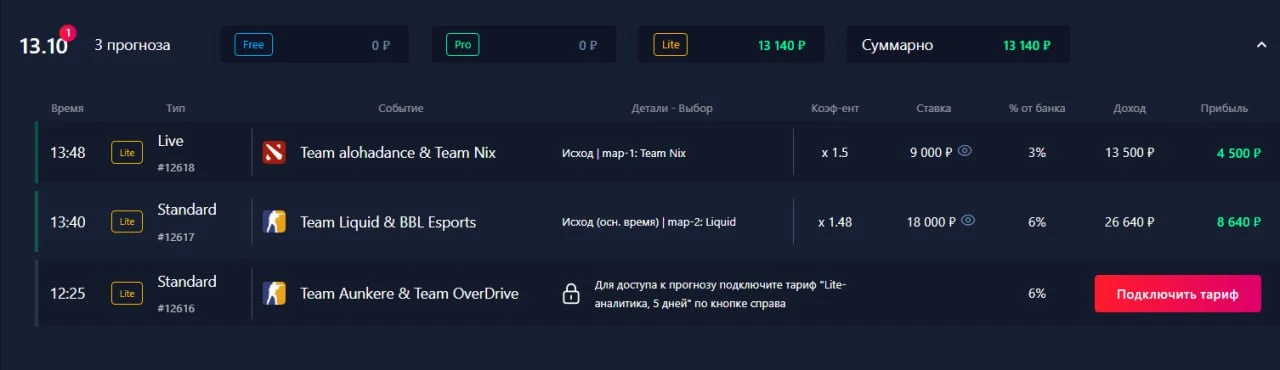
Task: Click the Прибыль column header
Action: (1225, 108)
